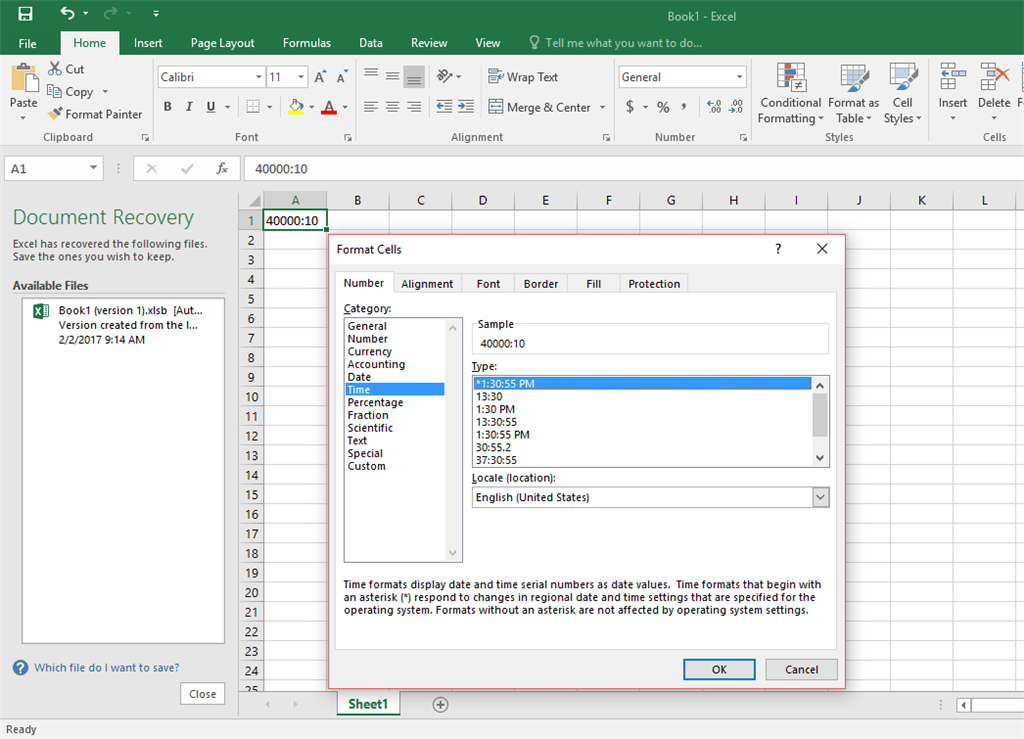Image resolution: width=1024 pixels, height=739 pixels.
Task: Click the Insert Function fx icon
Action: pyautogui.click(x=222, y=168)
